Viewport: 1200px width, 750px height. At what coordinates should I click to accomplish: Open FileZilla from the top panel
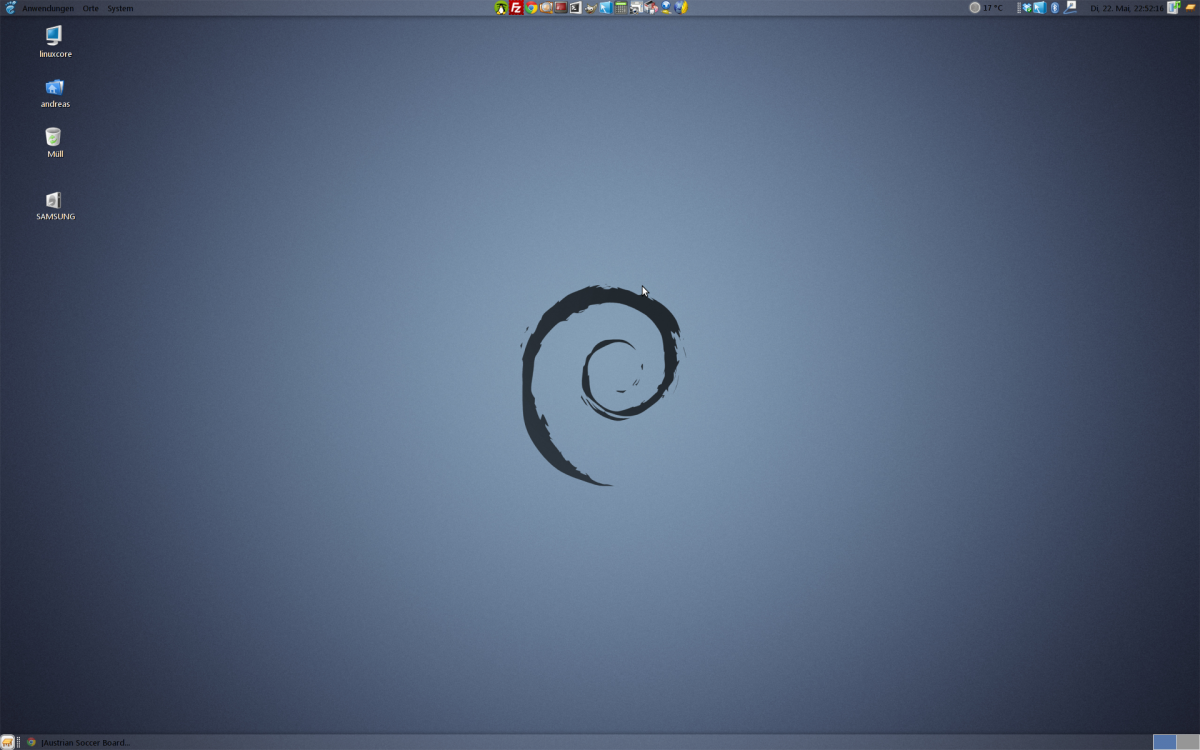pyautogui.click(x=516, y=8)
